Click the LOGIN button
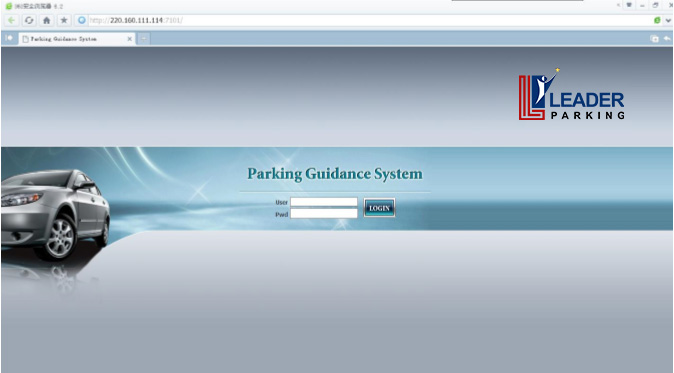 [379, 208]
